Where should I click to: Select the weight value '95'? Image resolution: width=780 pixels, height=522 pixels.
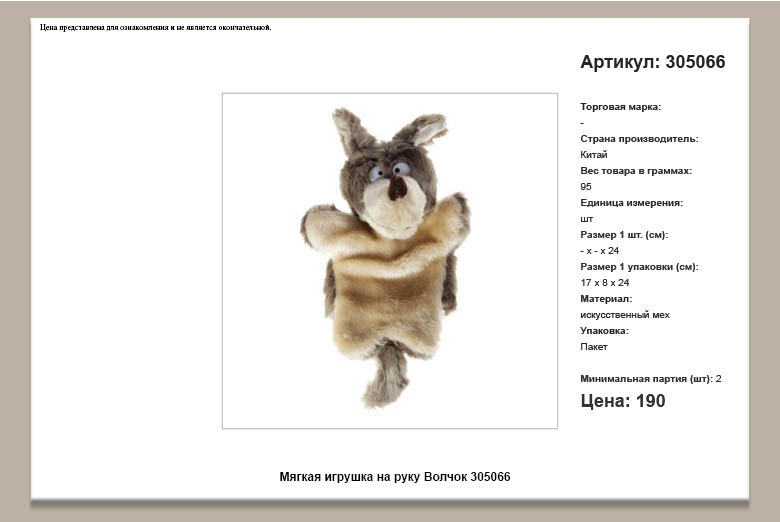[586, 187]
